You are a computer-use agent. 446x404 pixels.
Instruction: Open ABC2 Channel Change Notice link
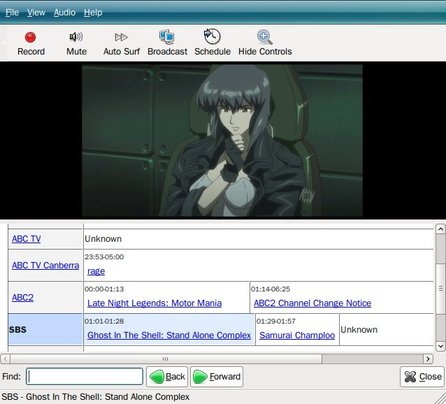coord(312,303)
